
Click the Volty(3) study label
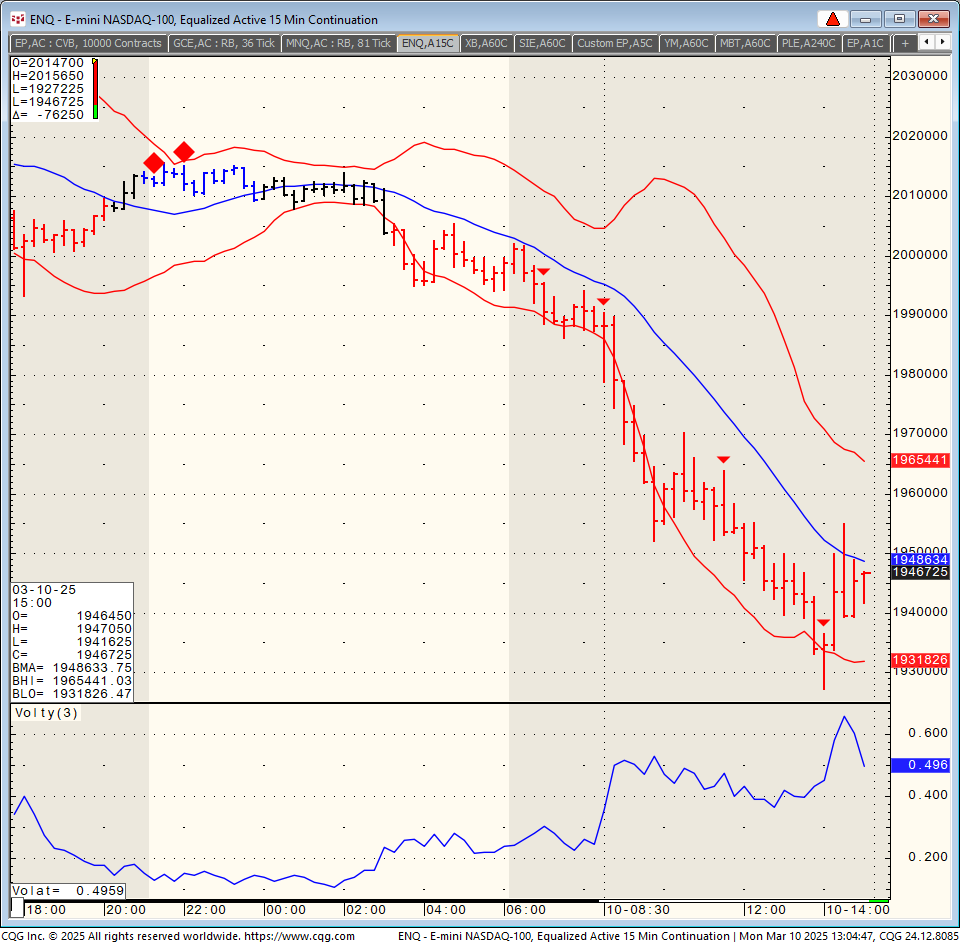tap(47, 713)
